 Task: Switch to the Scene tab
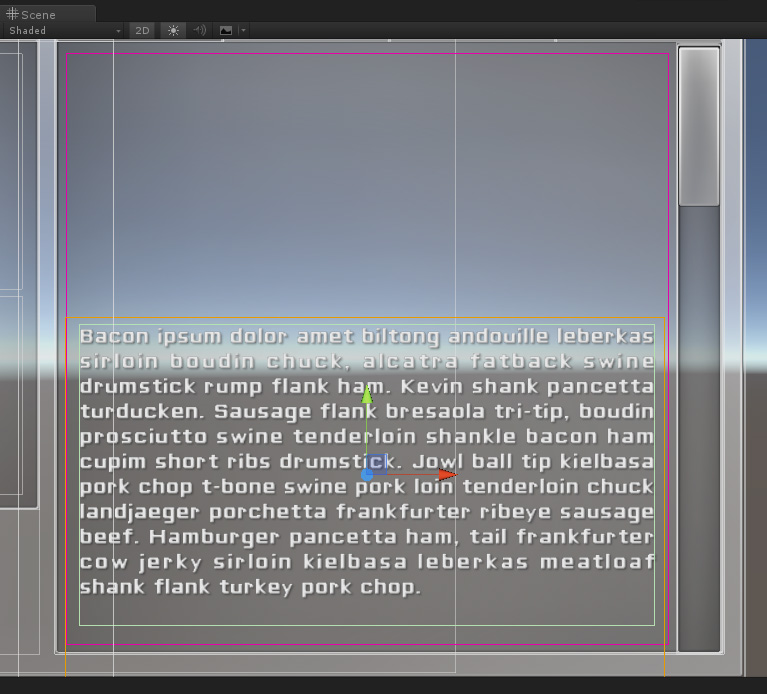point(38,14)
